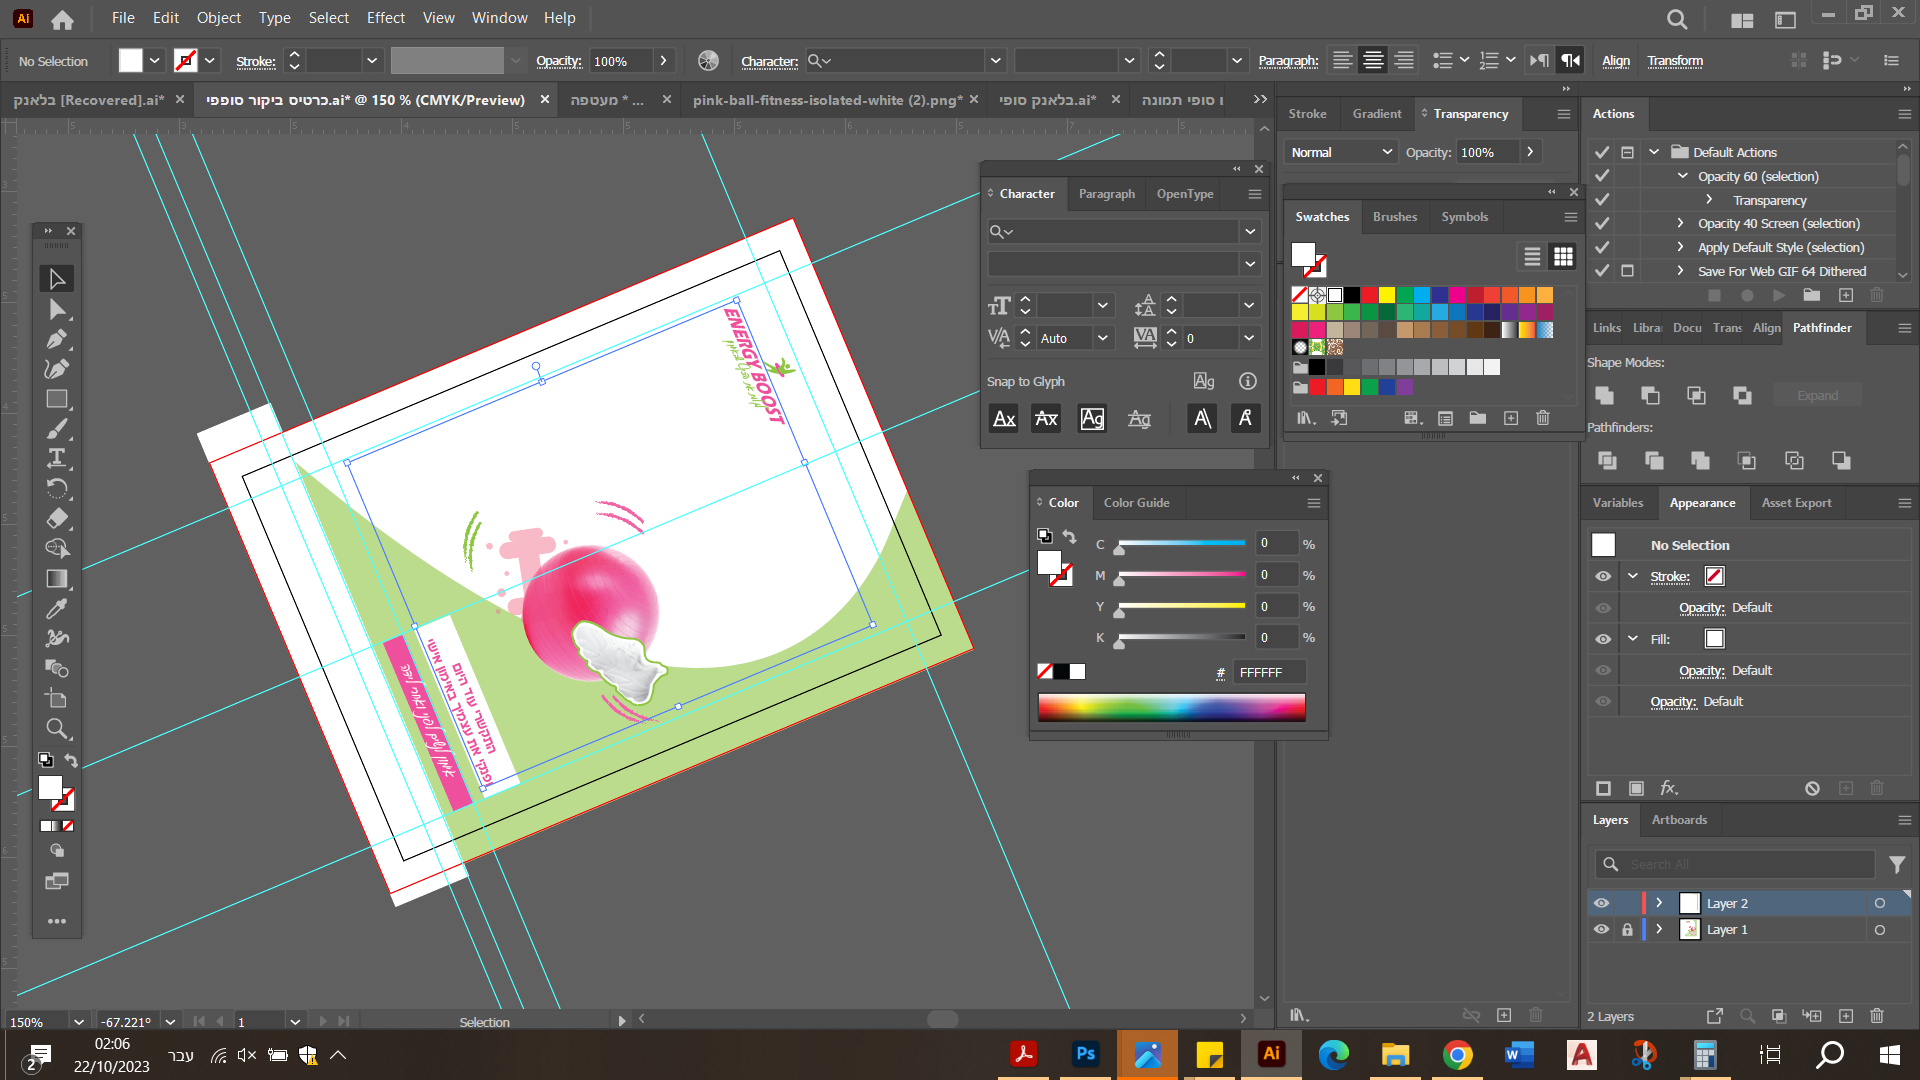Choose the Eyedropper tool
1920x1080 pixels.
(x=57, y=608)
